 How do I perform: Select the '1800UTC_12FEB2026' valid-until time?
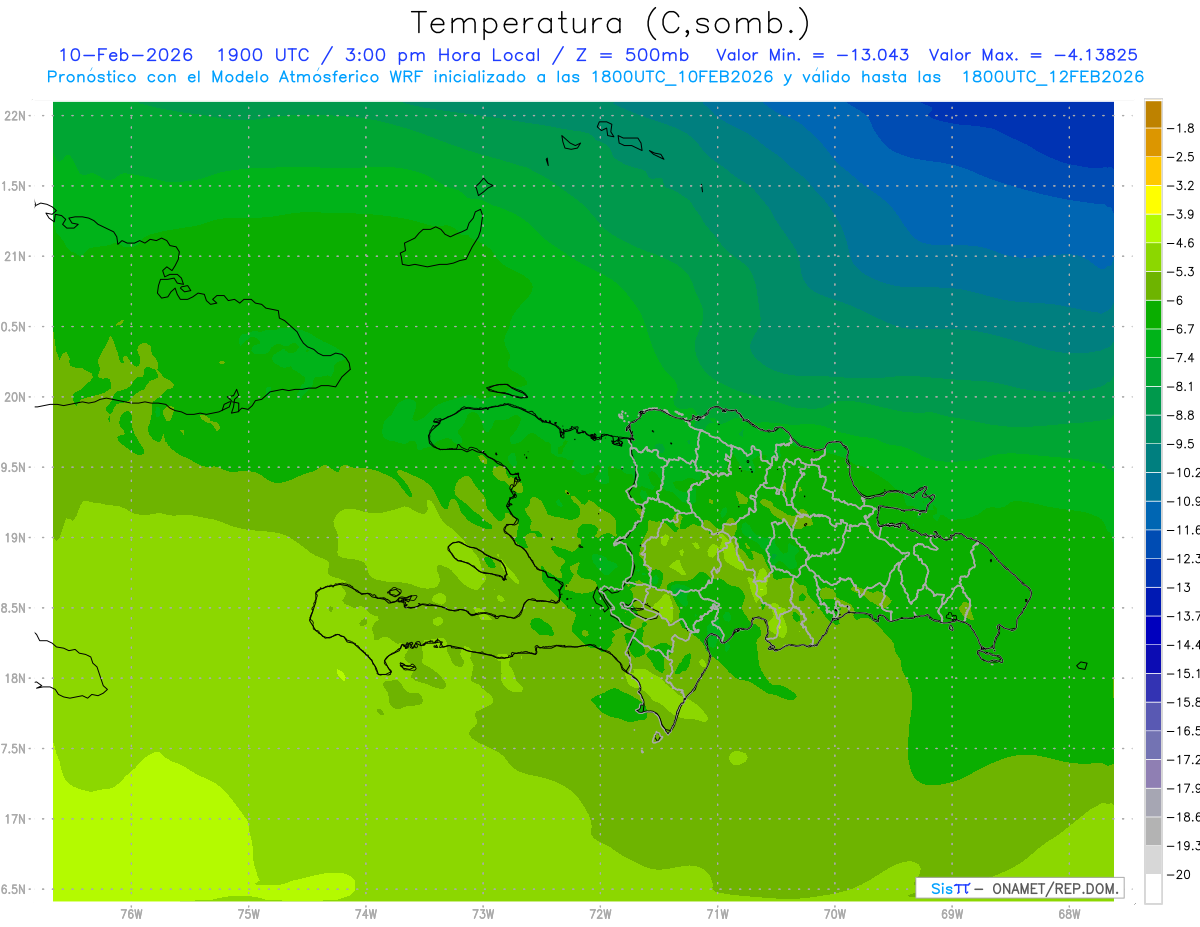1052,77
